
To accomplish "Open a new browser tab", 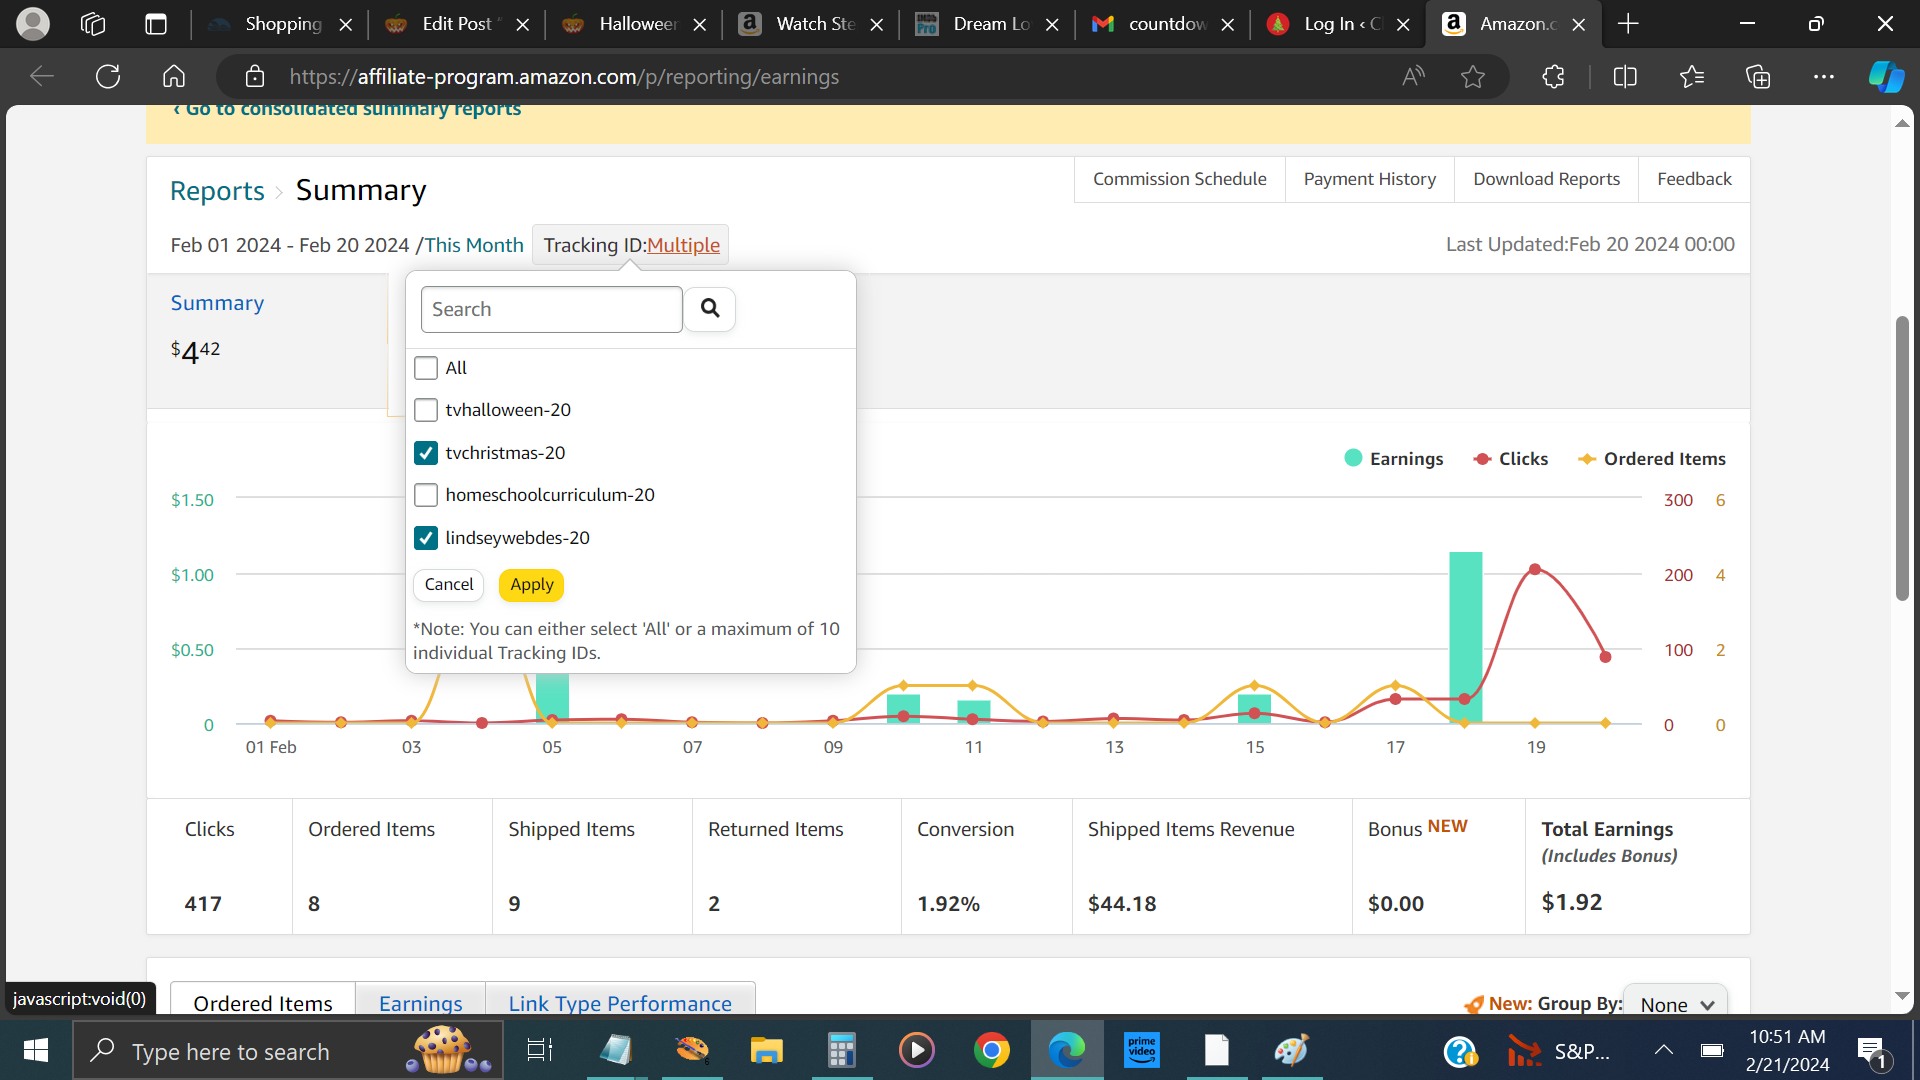I will pyautogui.click(x=1628, y=23).
